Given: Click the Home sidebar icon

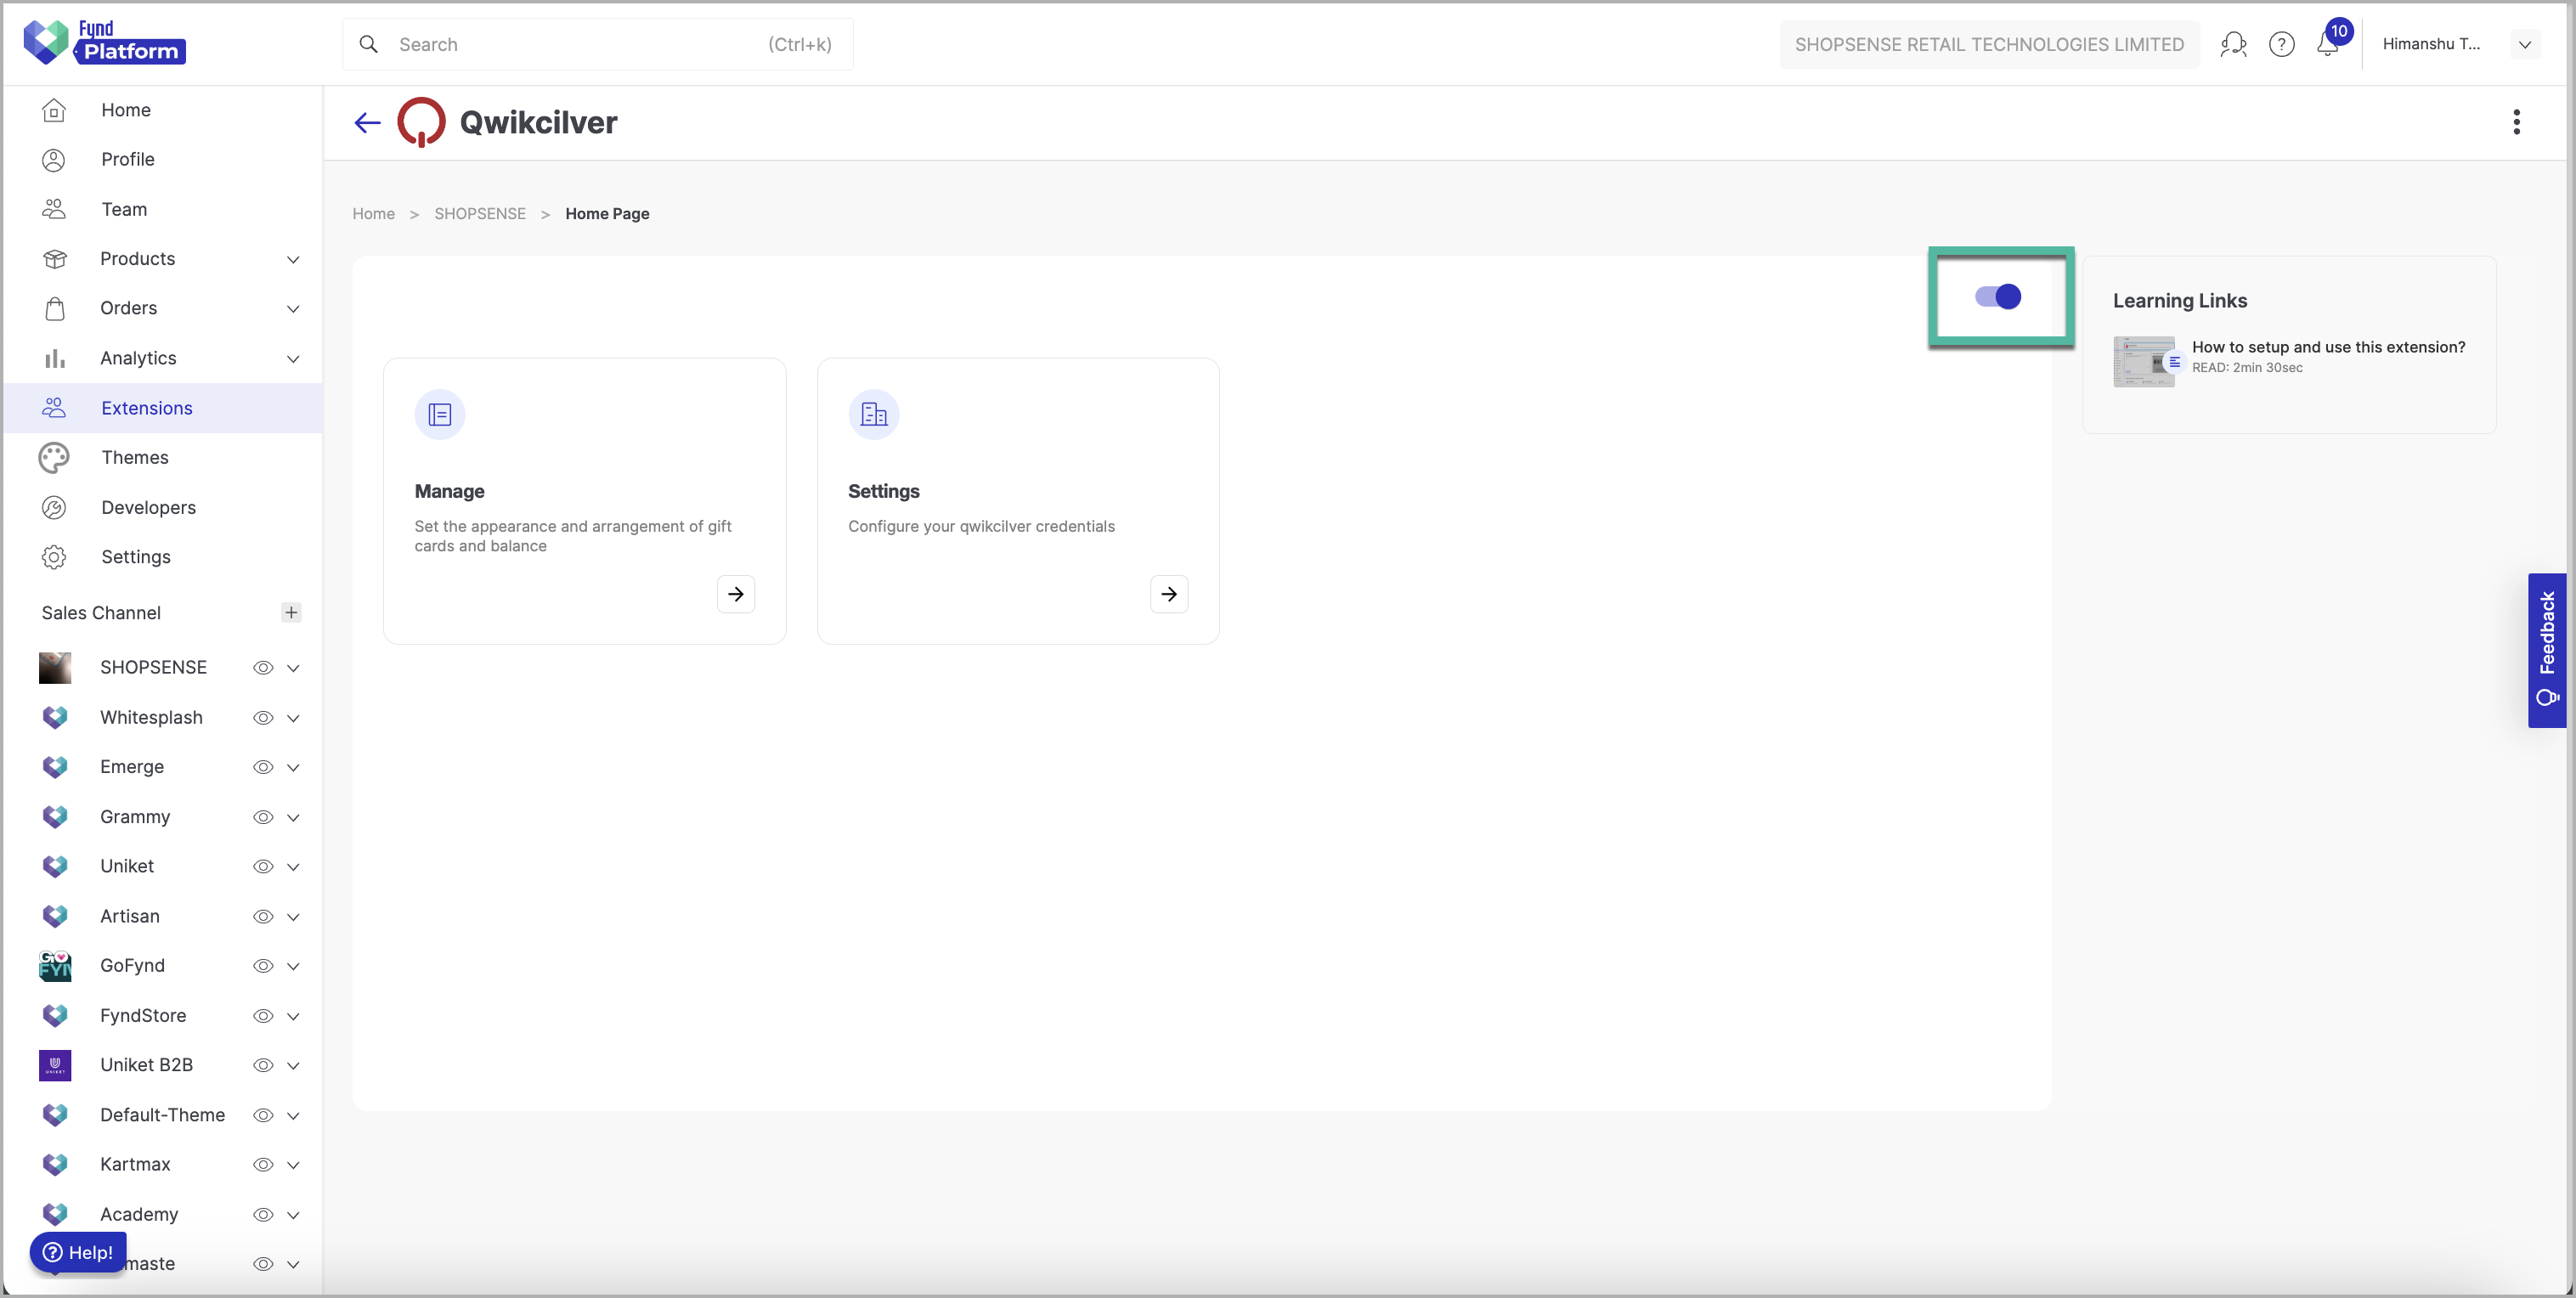Looking at the screenshot, I should coord(54,110).
